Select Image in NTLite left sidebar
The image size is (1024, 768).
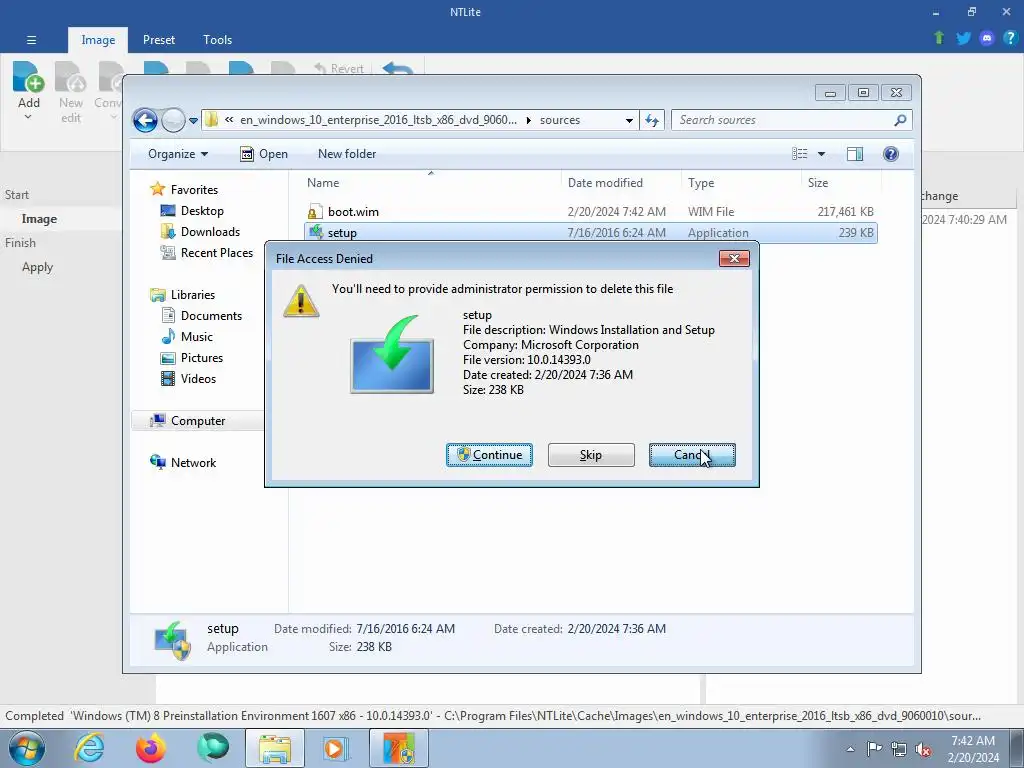pyautogui.click(x=39, y=219)
